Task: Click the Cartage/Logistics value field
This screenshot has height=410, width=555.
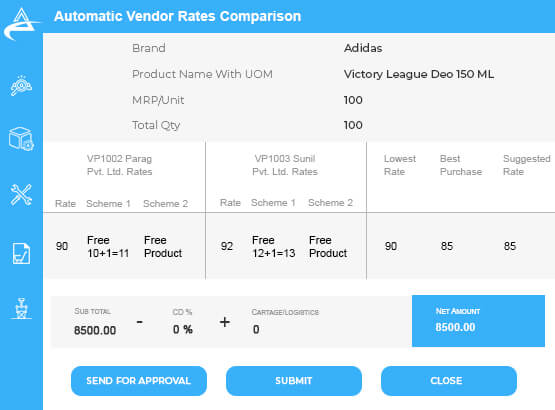Action: pyautogui.click(x=256, y=330)
